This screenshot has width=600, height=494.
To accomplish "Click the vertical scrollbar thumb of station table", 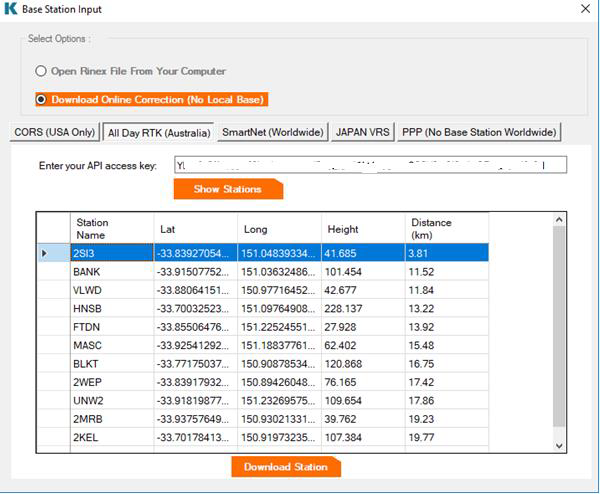I will click(559, 326).
